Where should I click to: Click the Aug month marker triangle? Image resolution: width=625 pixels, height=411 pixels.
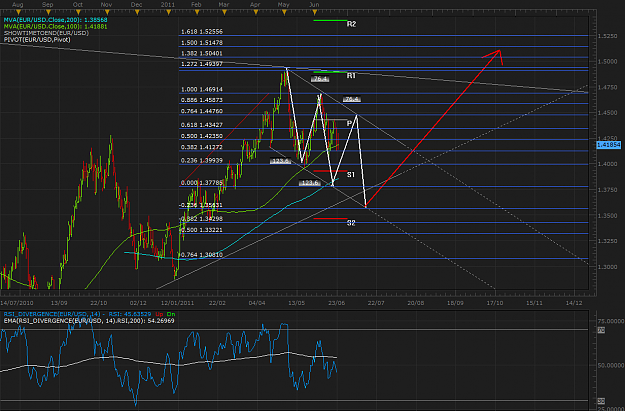pos(18,13)
